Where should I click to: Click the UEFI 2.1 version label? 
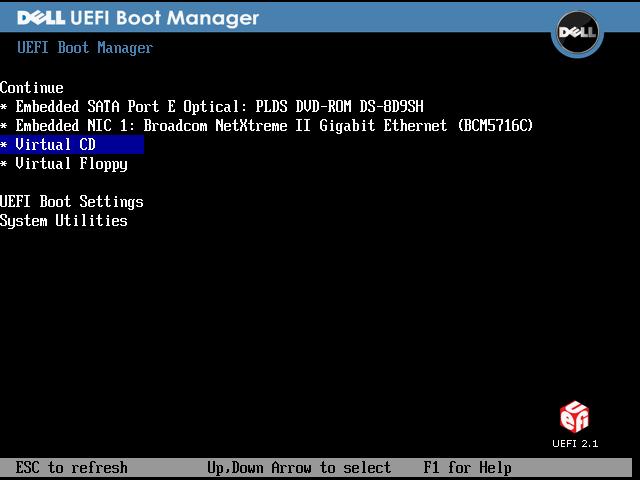click(575, 444)
